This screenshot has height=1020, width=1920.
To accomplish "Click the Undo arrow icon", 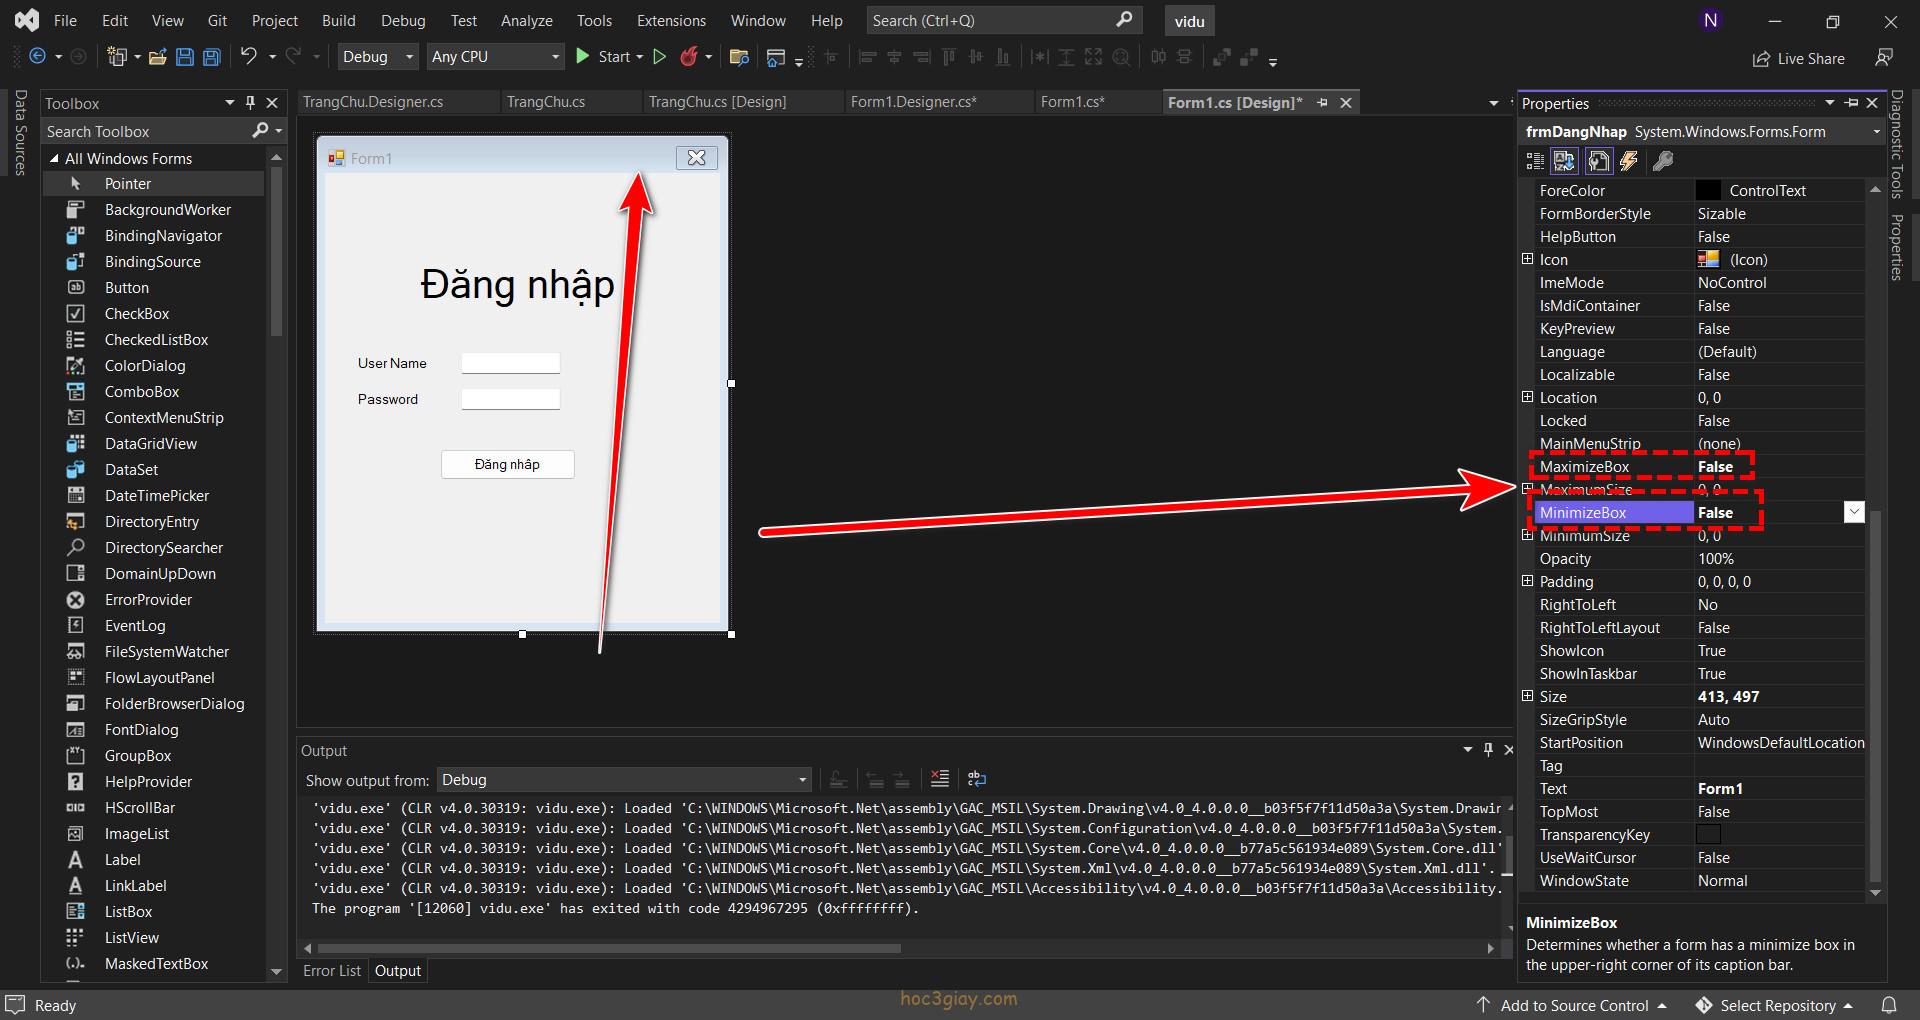I will tap(249, 57).
